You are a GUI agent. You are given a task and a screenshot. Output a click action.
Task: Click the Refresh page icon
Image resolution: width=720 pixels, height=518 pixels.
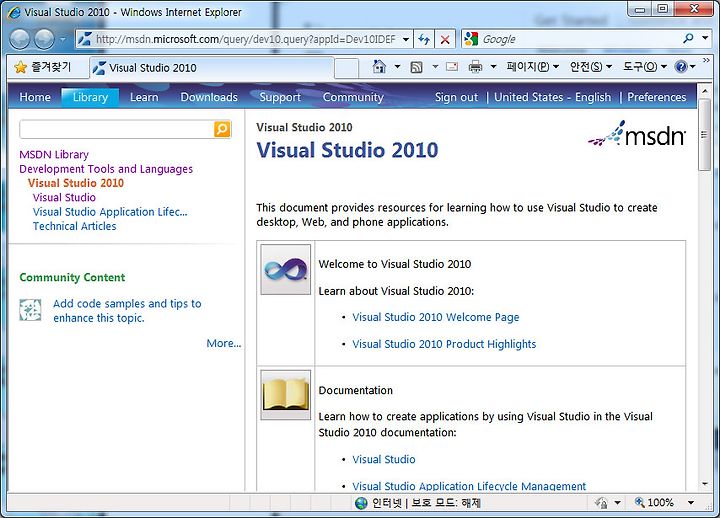[x=424, y=39]
